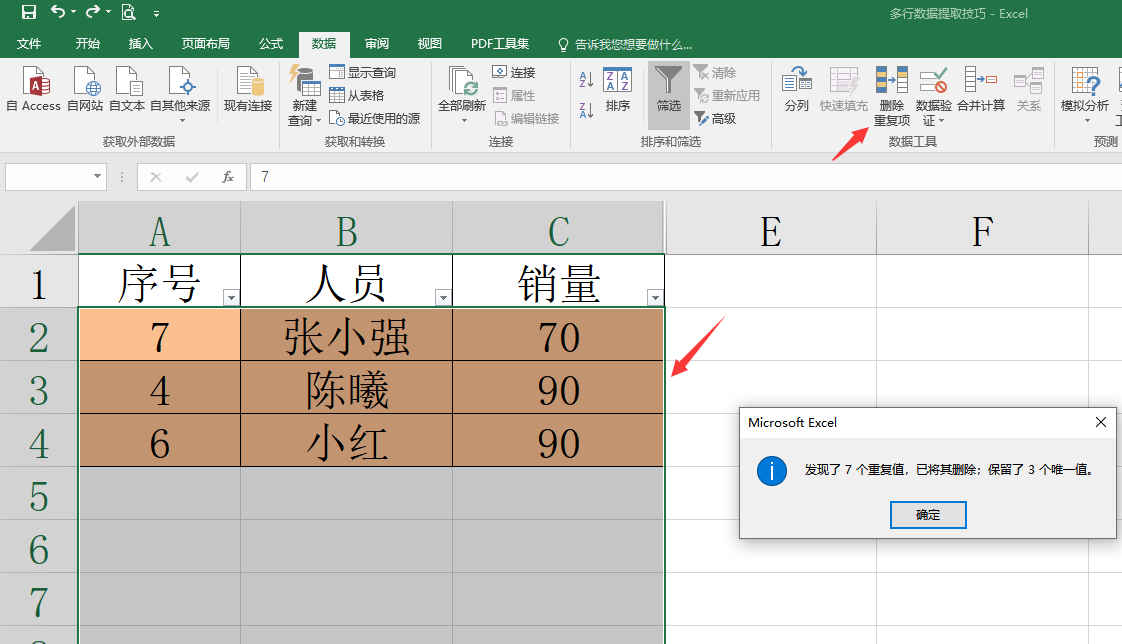Click 从表格 in ribbon
This screenshot has width=1122, height=644.
(x=357, y=95)
